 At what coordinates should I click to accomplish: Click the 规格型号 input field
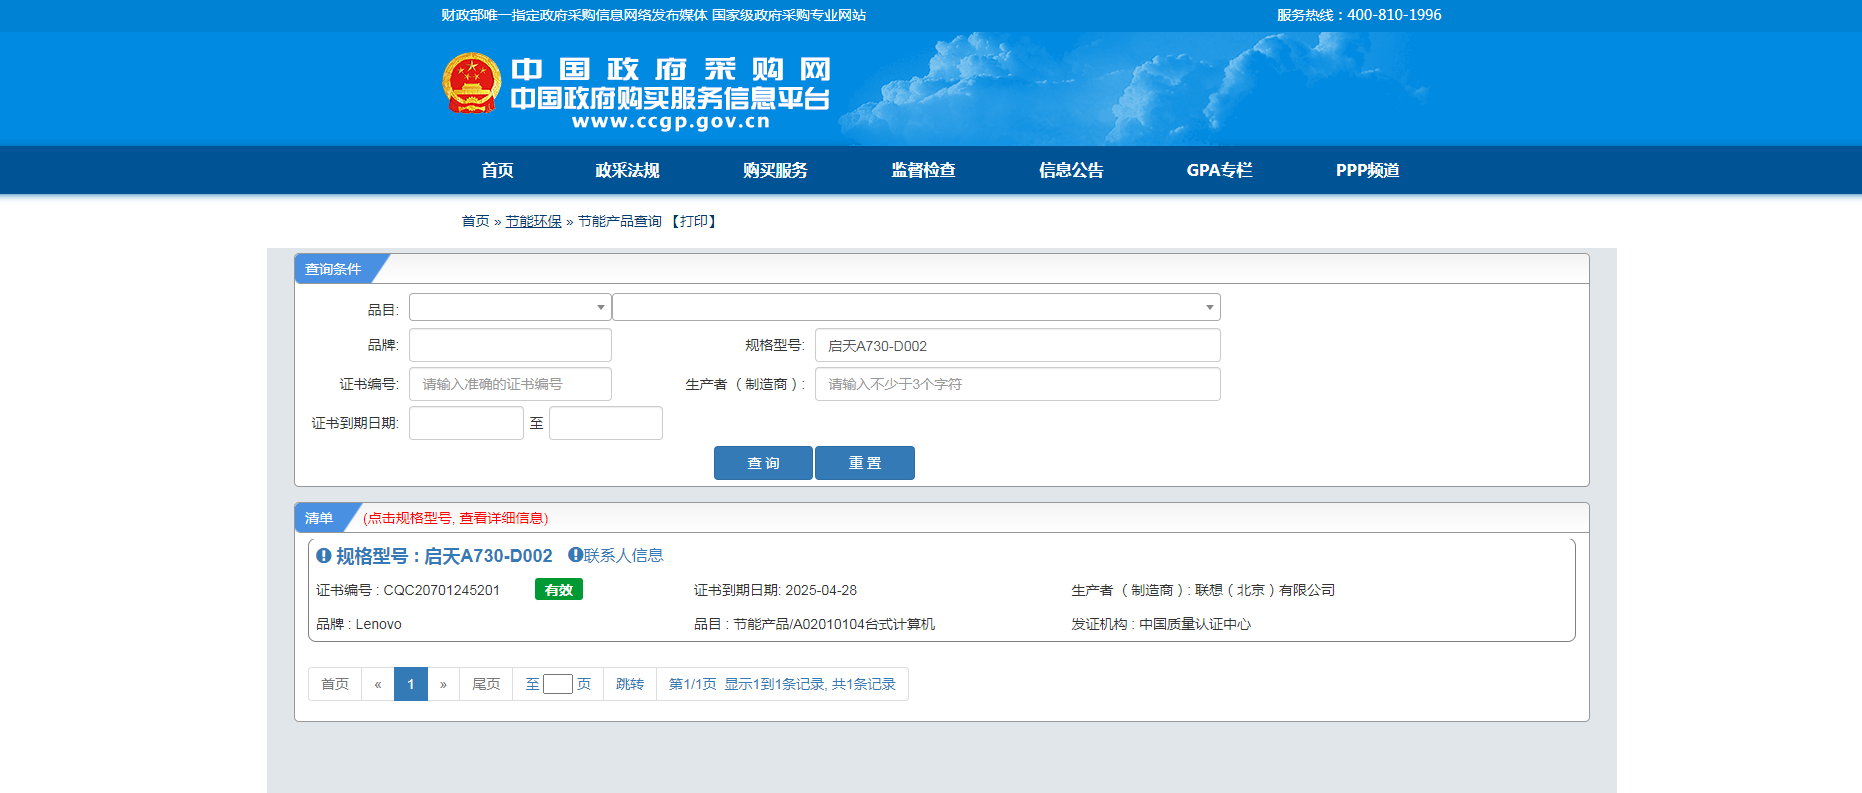[x=1017, y=345]
